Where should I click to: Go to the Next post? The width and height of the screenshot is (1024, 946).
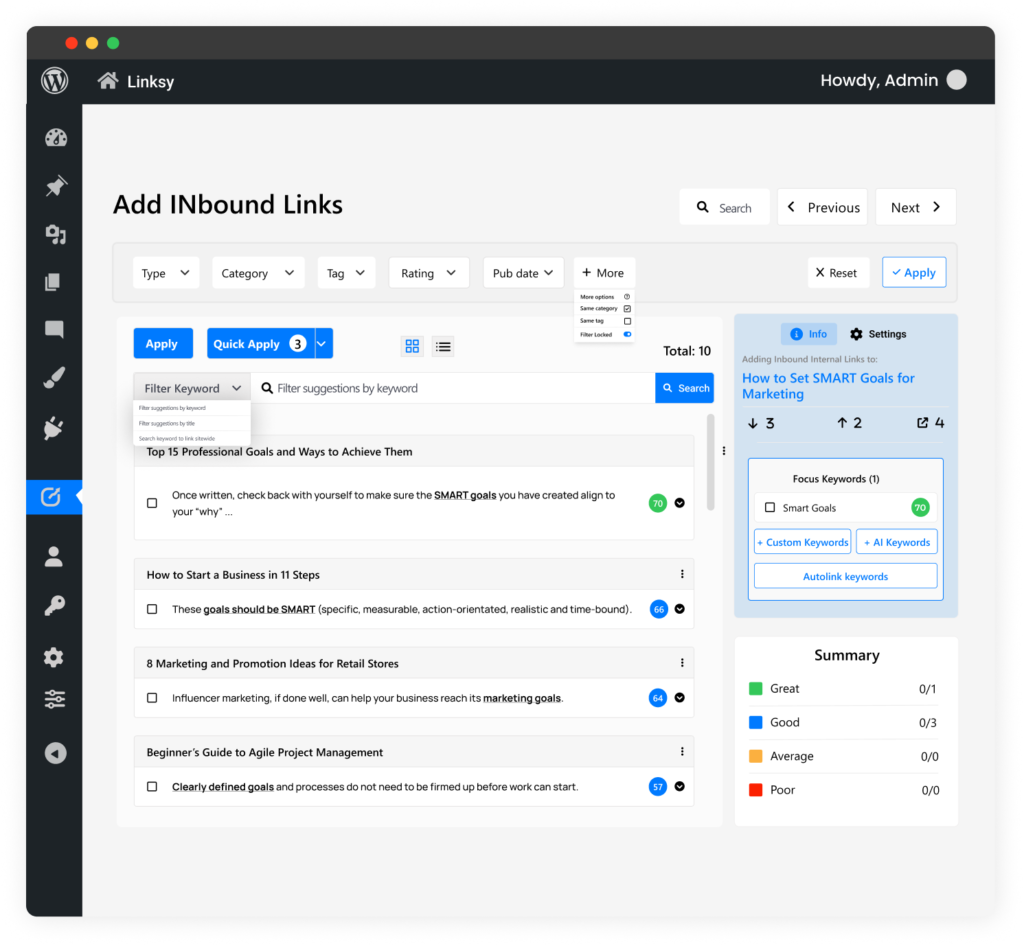click(916, 207)
